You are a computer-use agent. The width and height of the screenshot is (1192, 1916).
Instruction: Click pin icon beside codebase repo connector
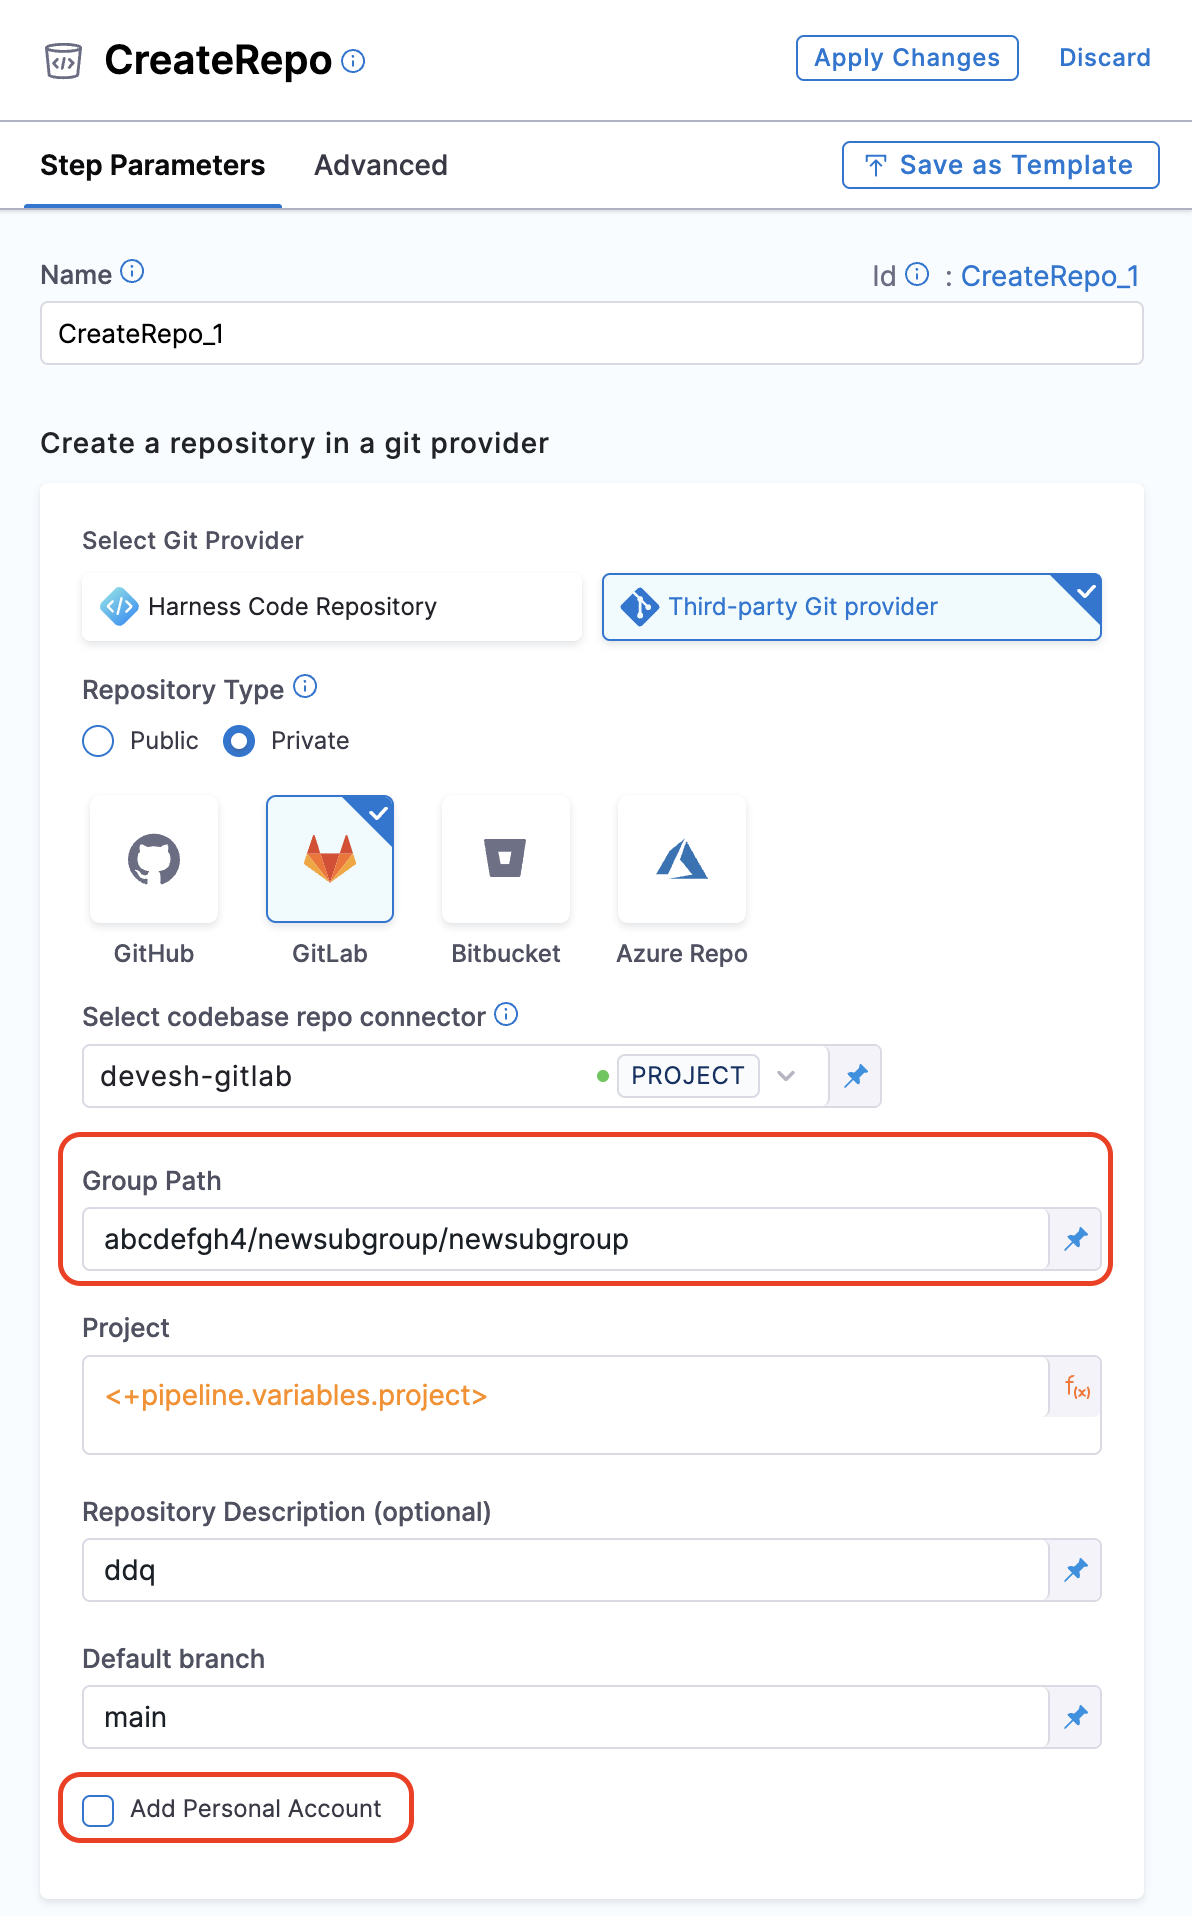[x=856, y=1076]
